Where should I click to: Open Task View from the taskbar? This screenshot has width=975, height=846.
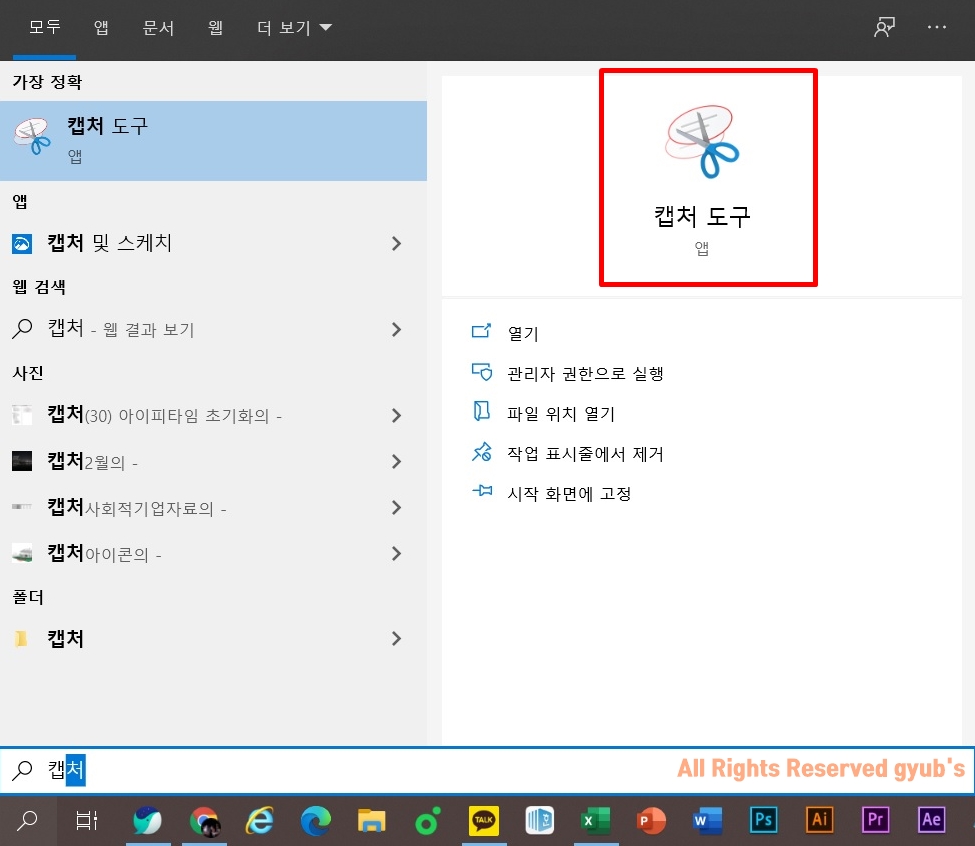point(86,821)
